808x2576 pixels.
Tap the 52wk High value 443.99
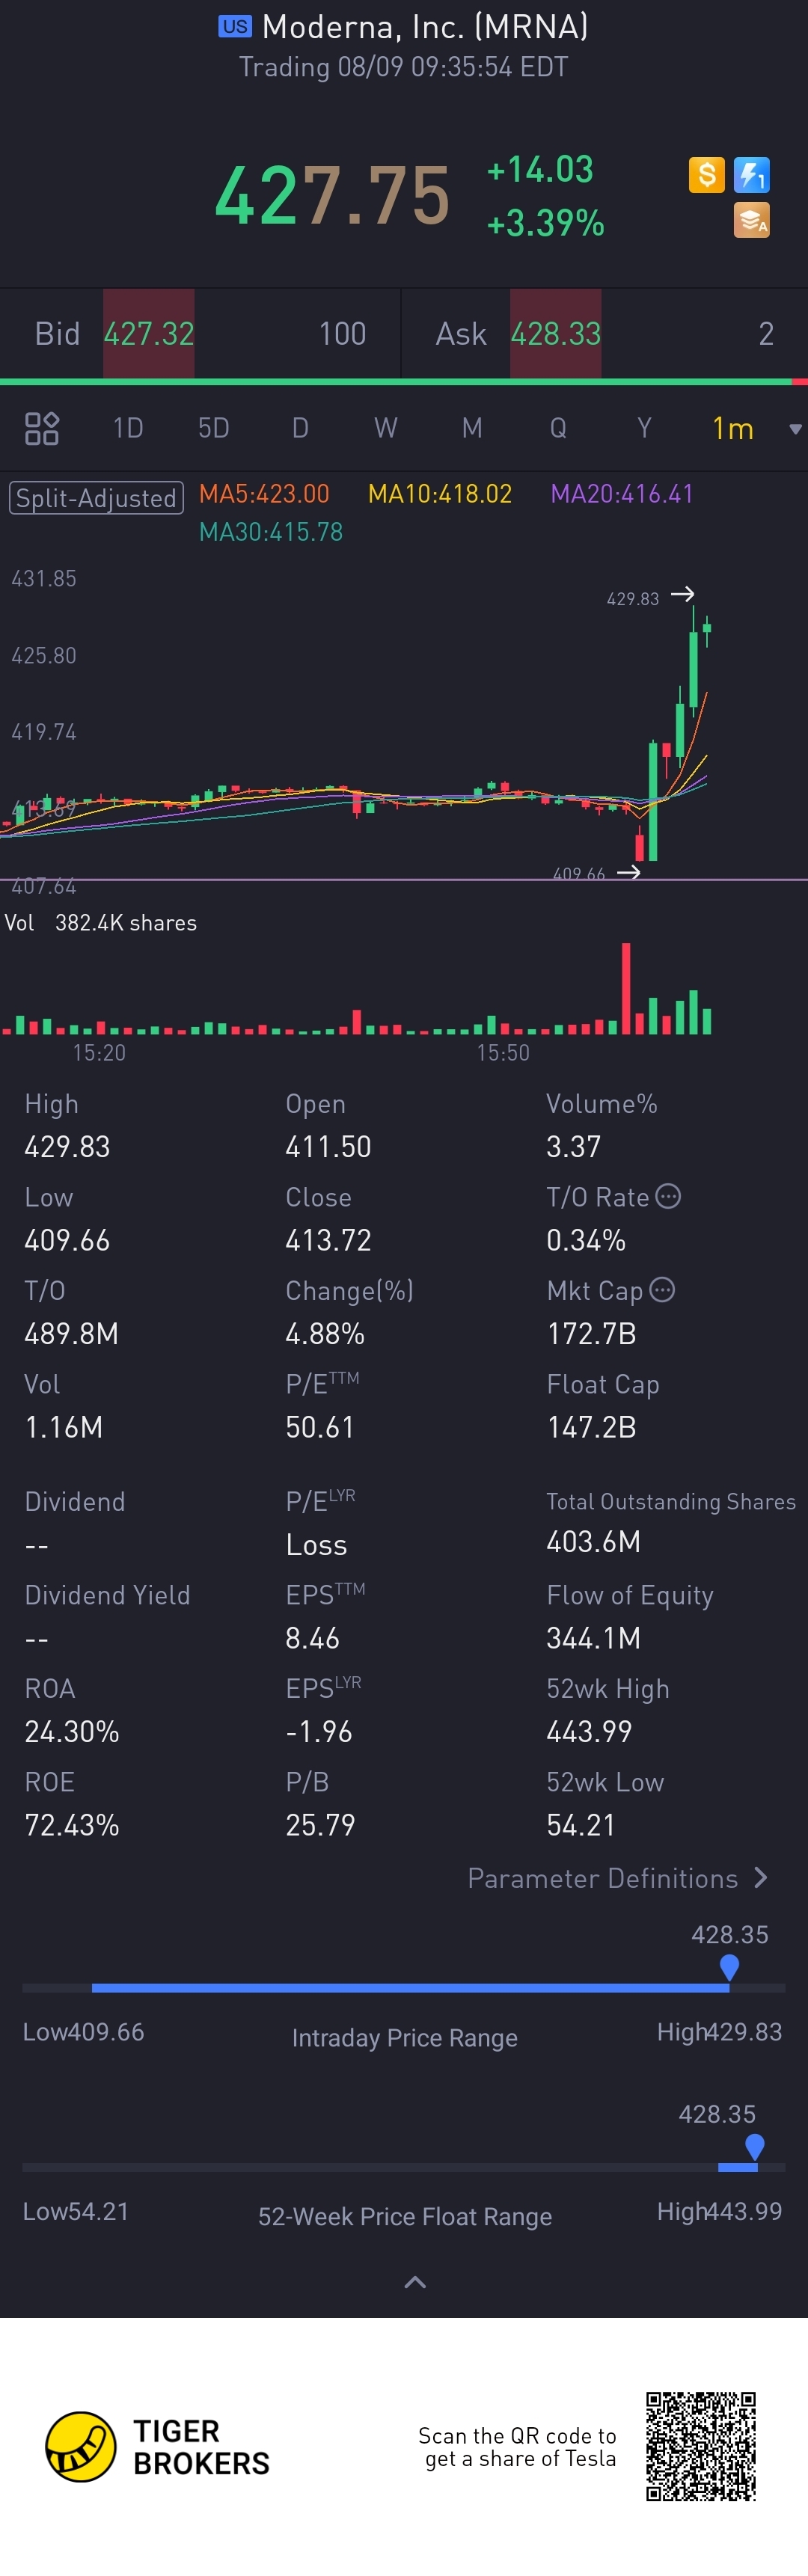(x=589, y=1731)
